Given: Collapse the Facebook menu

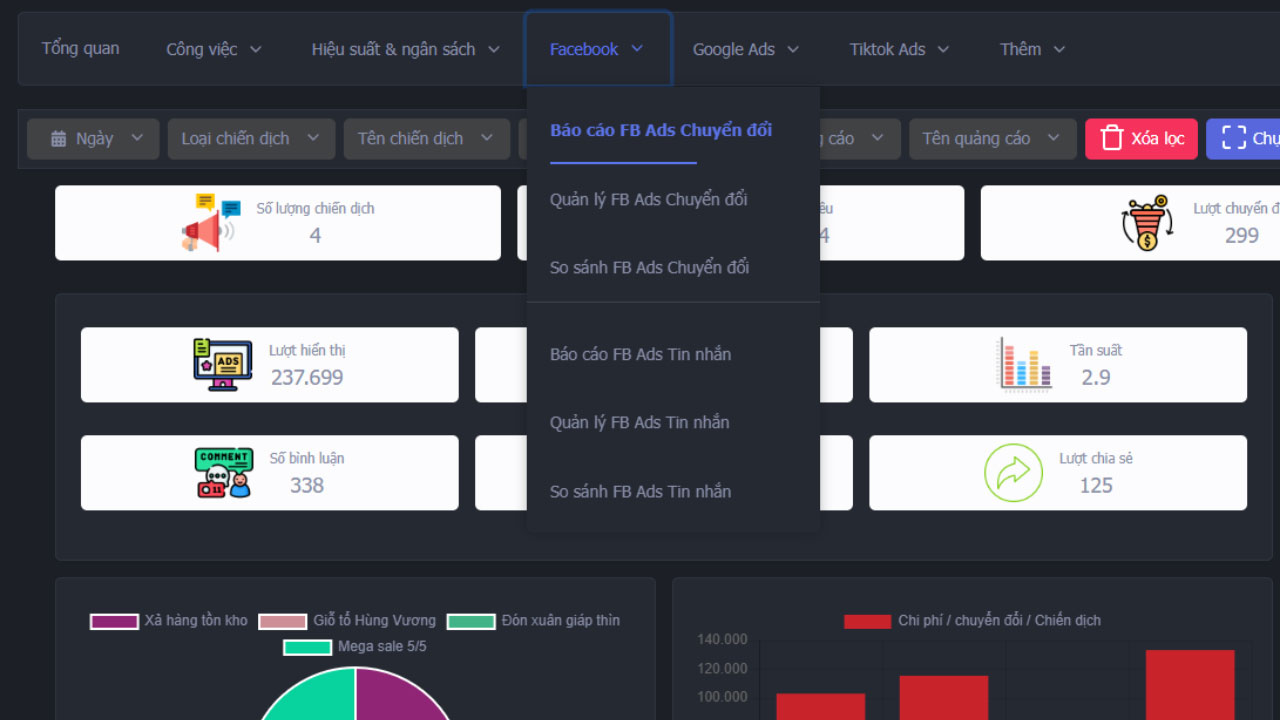Looking at the screenshot, I should tap(597, 49).
